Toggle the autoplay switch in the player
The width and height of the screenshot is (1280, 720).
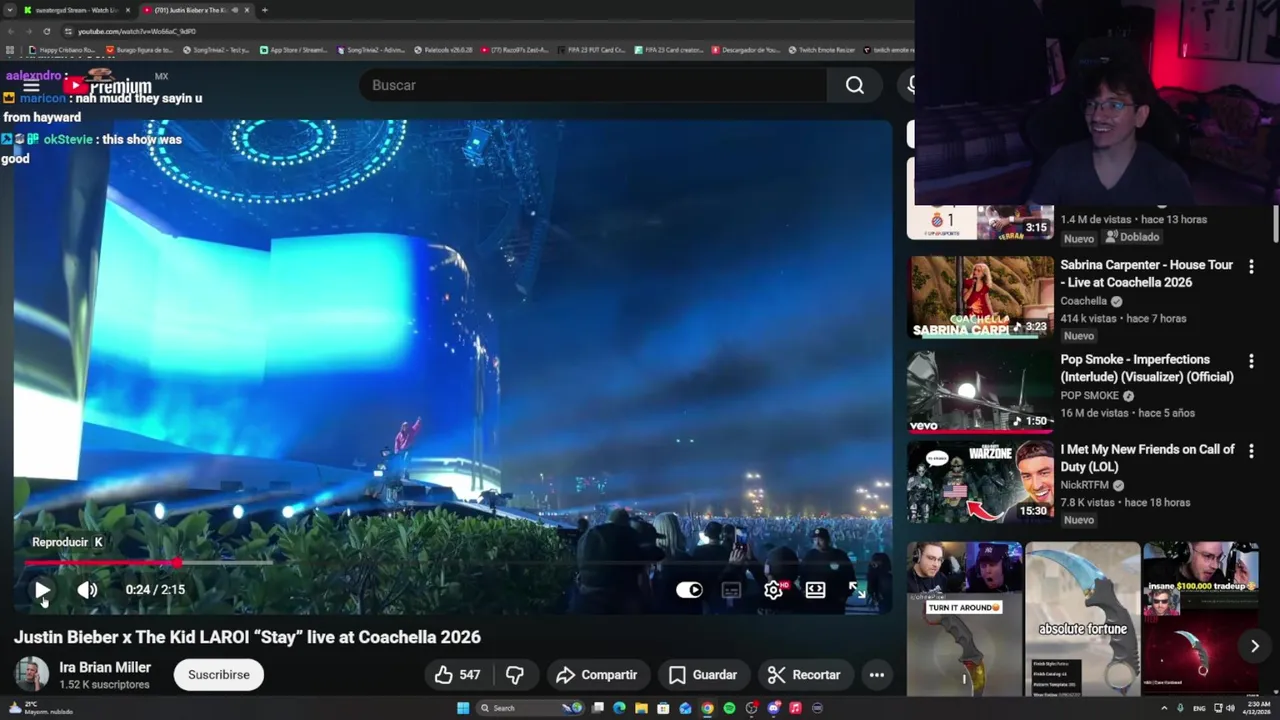[689, 590]
